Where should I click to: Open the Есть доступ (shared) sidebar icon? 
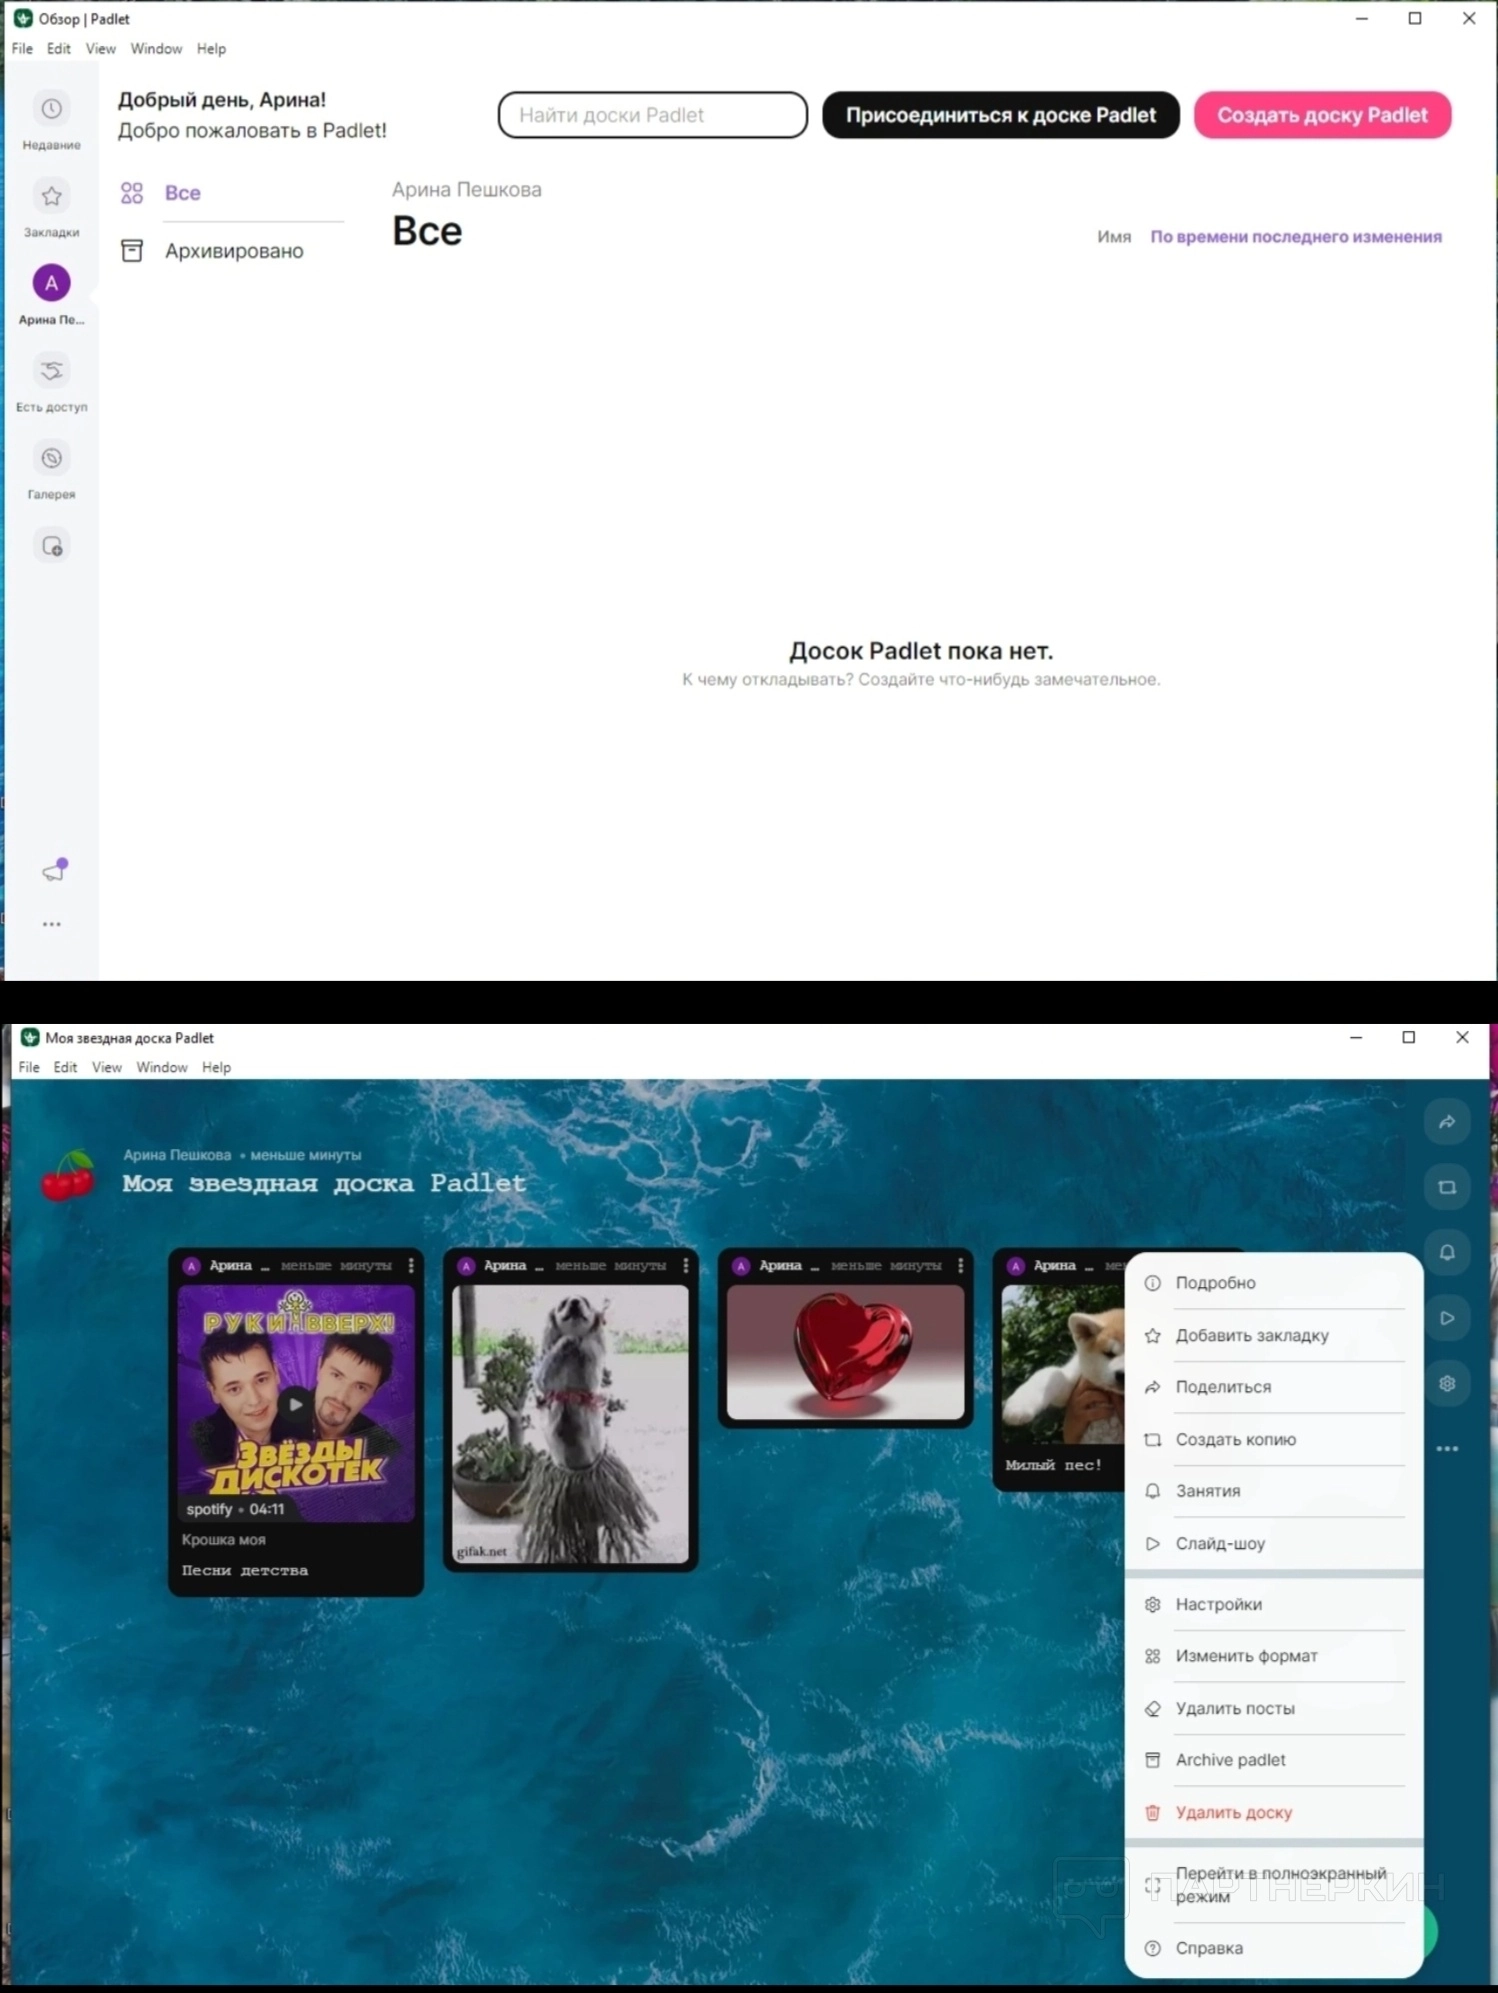click(x=52, y=371)
